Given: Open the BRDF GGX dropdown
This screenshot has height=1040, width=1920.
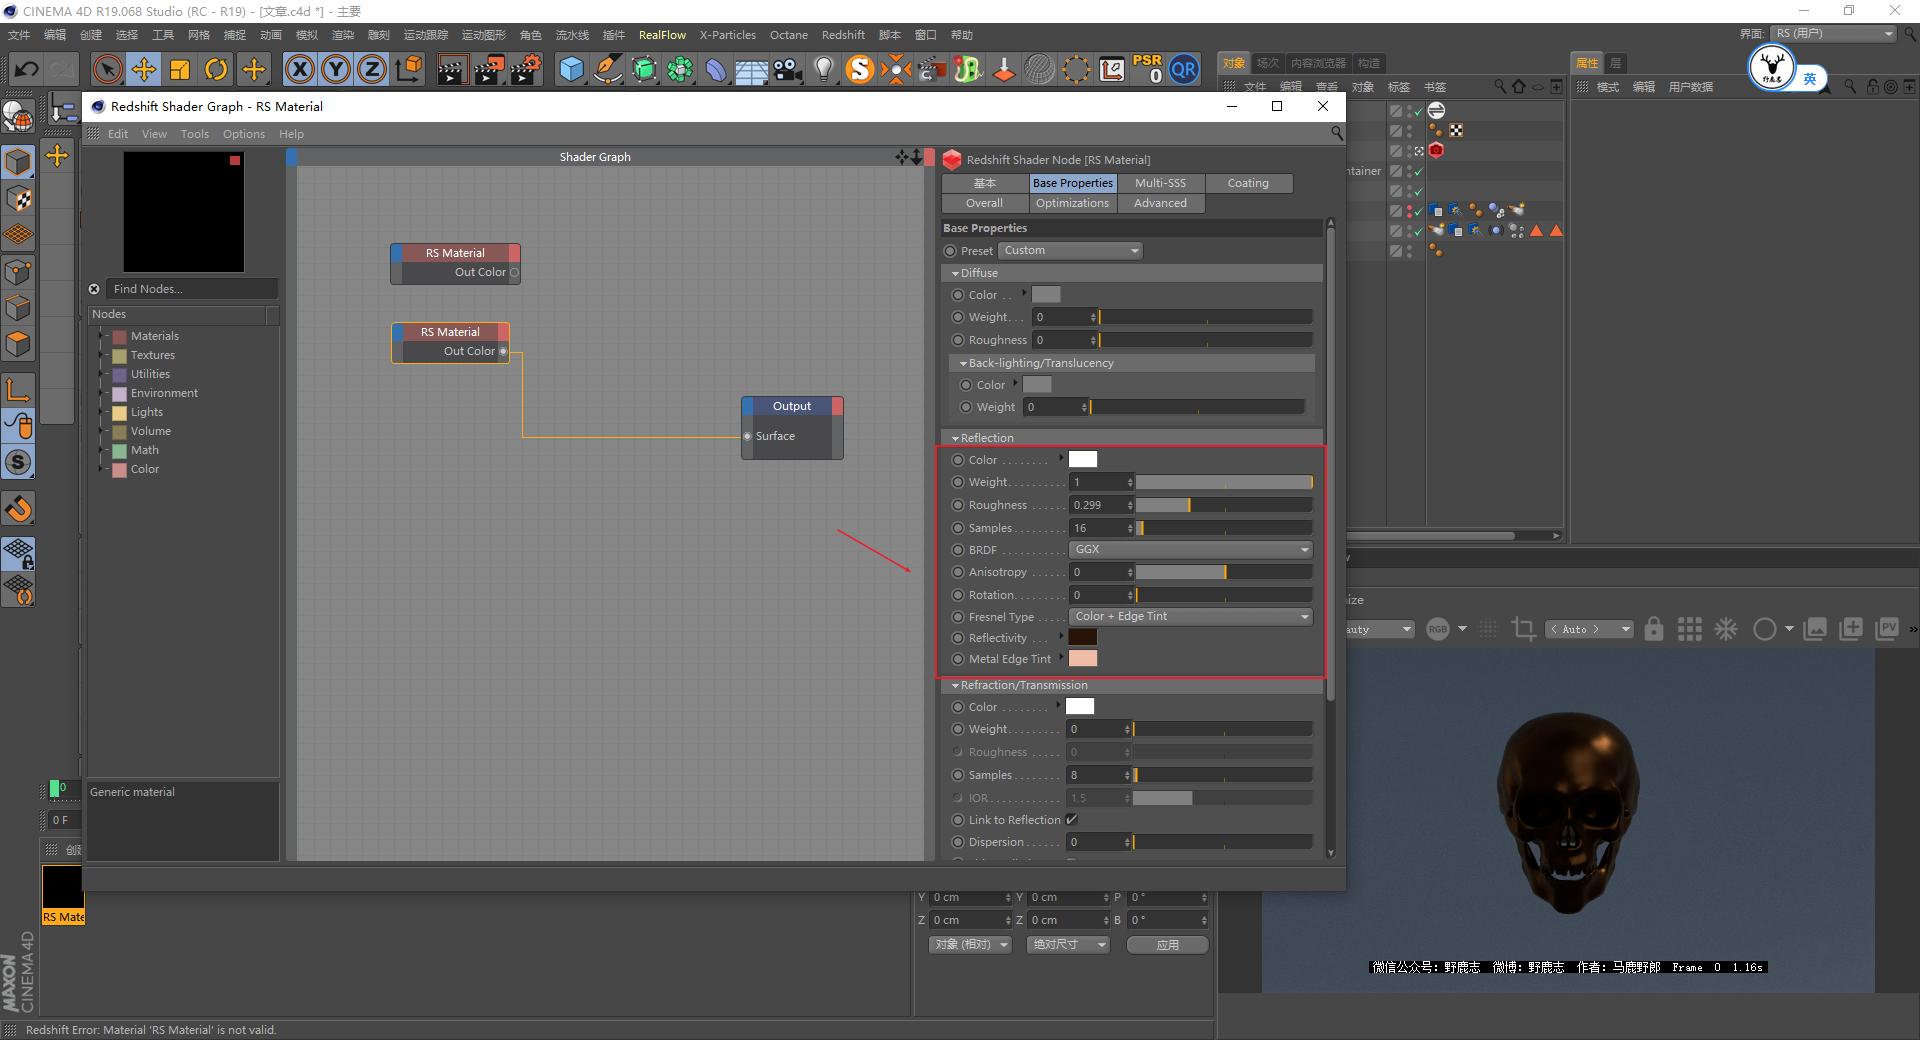Looking at the screenshot, I should (1189, 549).
